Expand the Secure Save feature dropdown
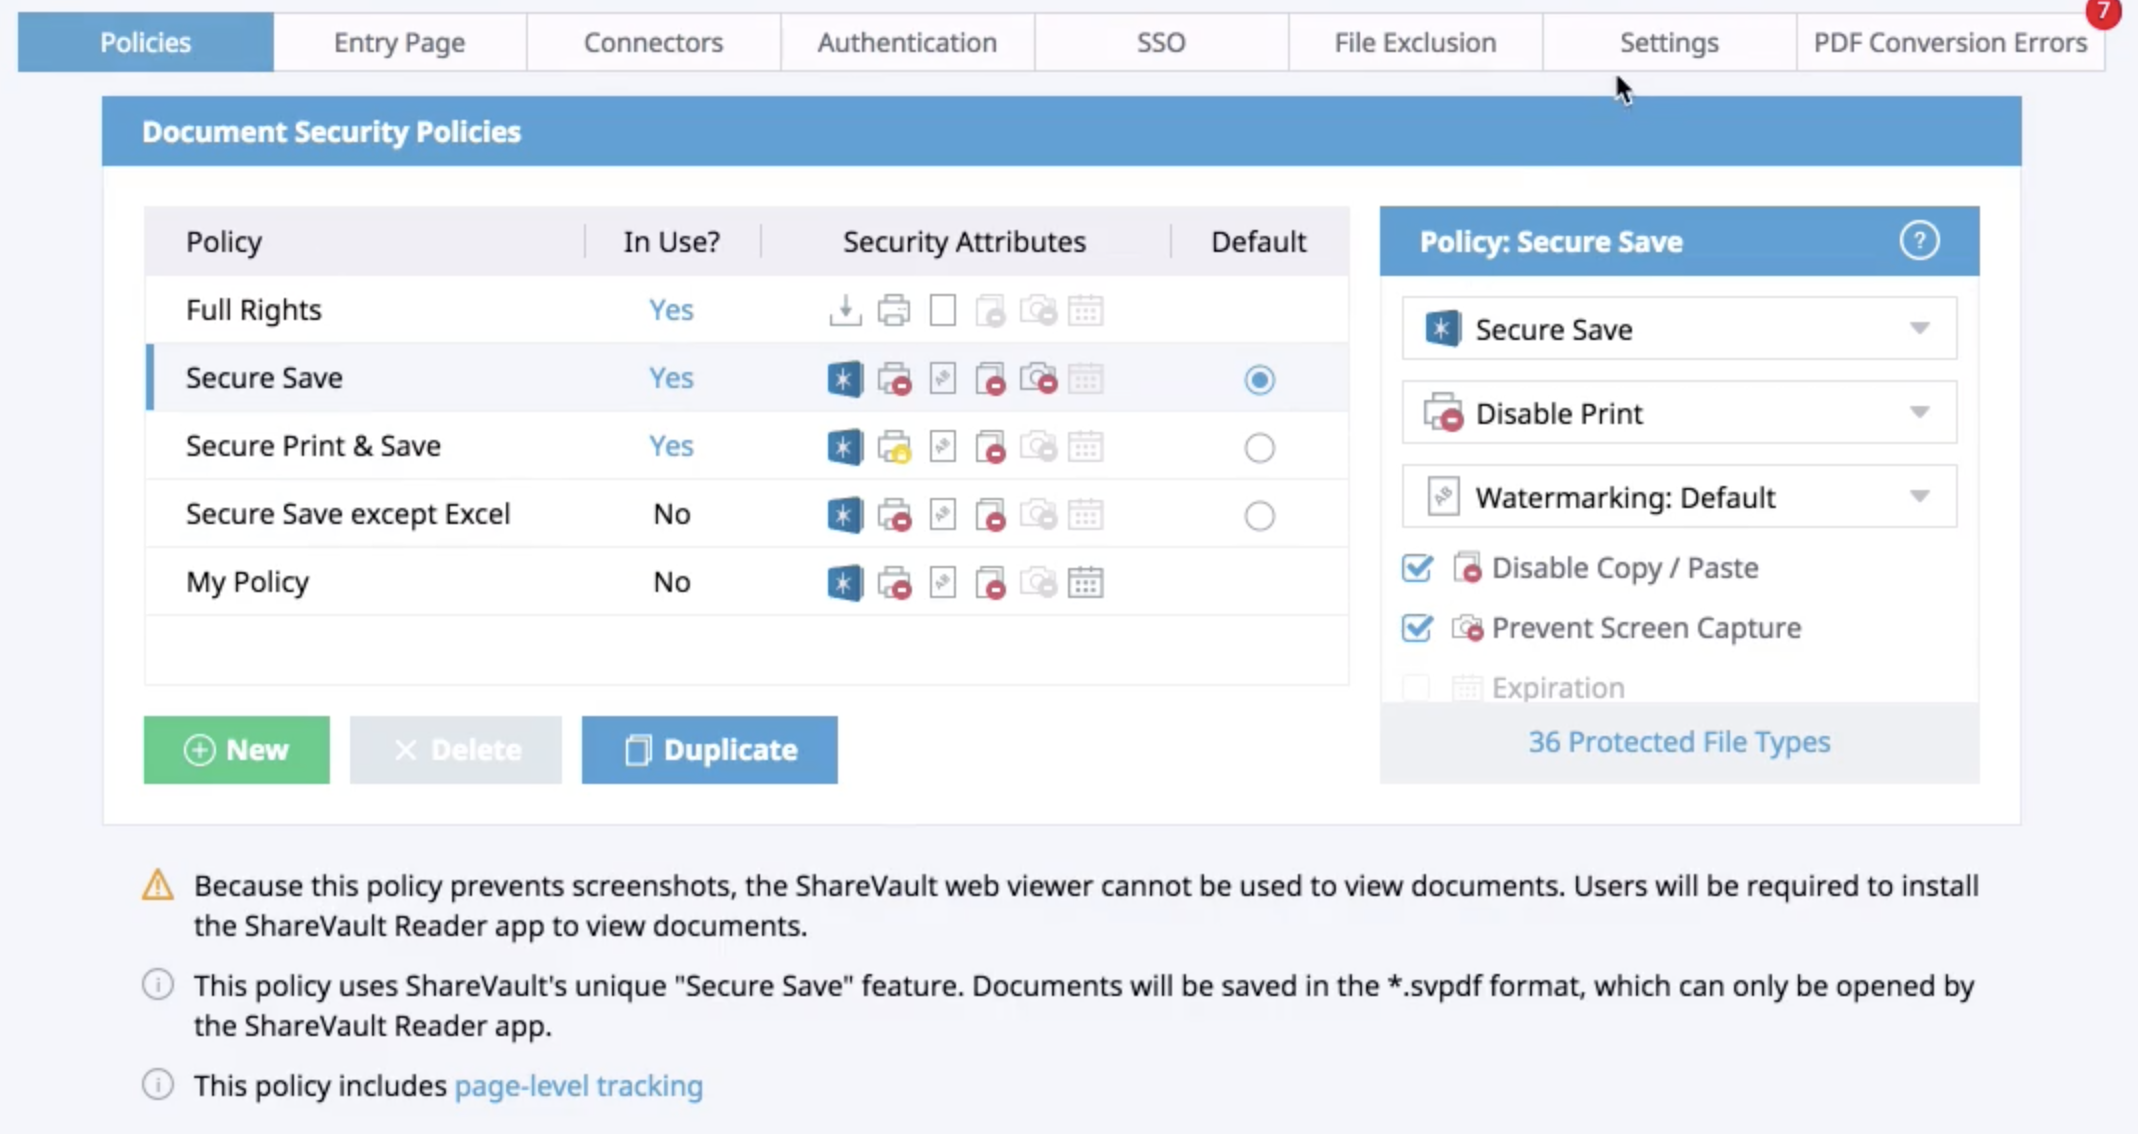Screen dimensions: 2138x1134 [x=1919, y=328]
